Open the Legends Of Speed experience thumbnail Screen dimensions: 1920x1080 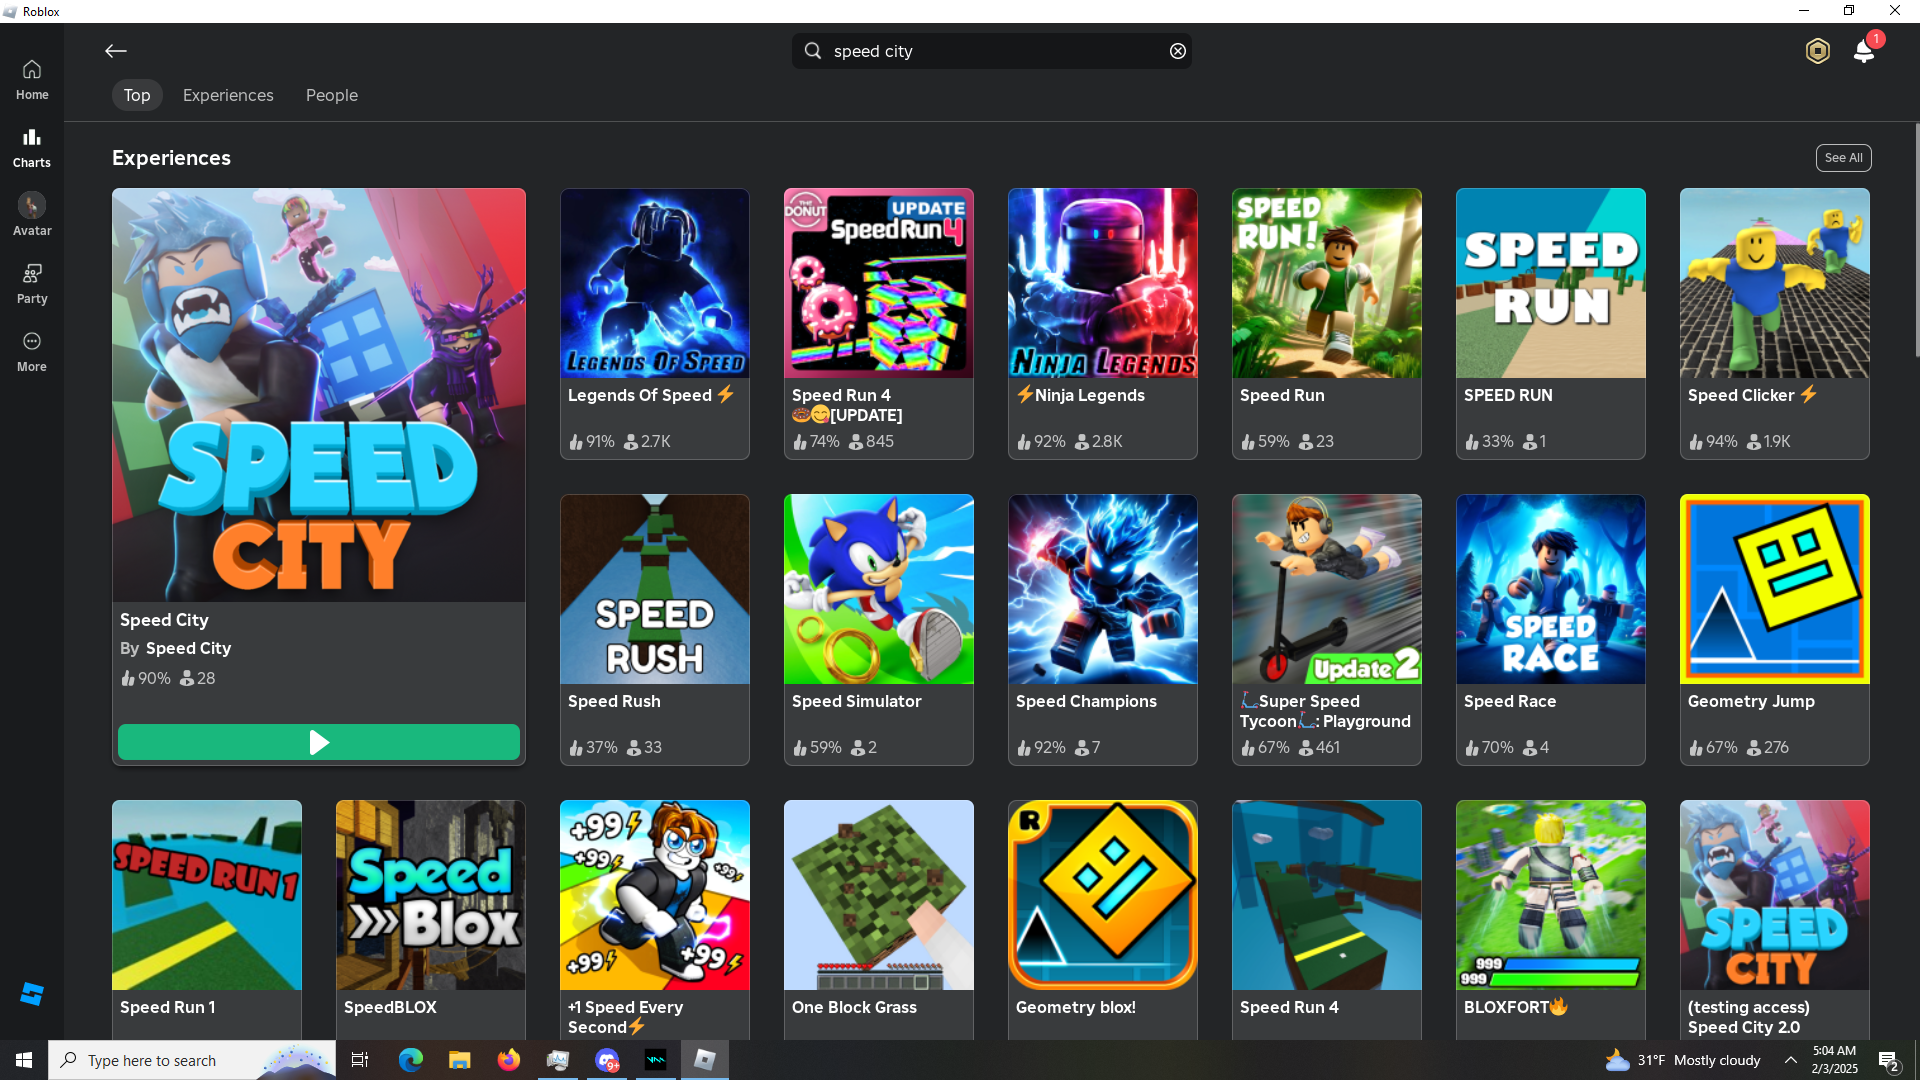[x=655, y=283]
